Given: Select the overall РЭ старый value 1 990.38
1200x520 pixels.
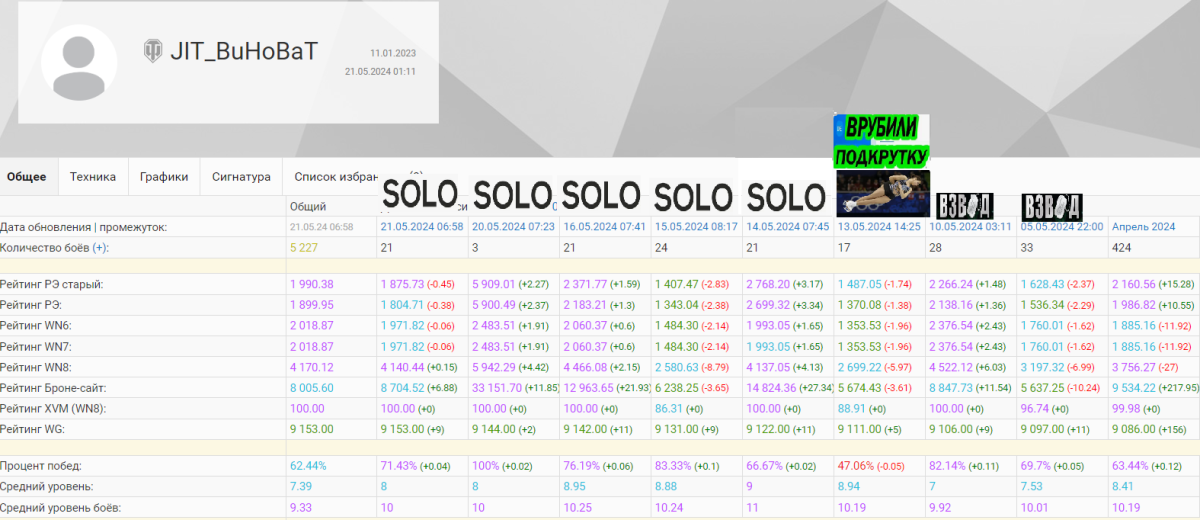Looking at the screenshot, I should [312, 285].
